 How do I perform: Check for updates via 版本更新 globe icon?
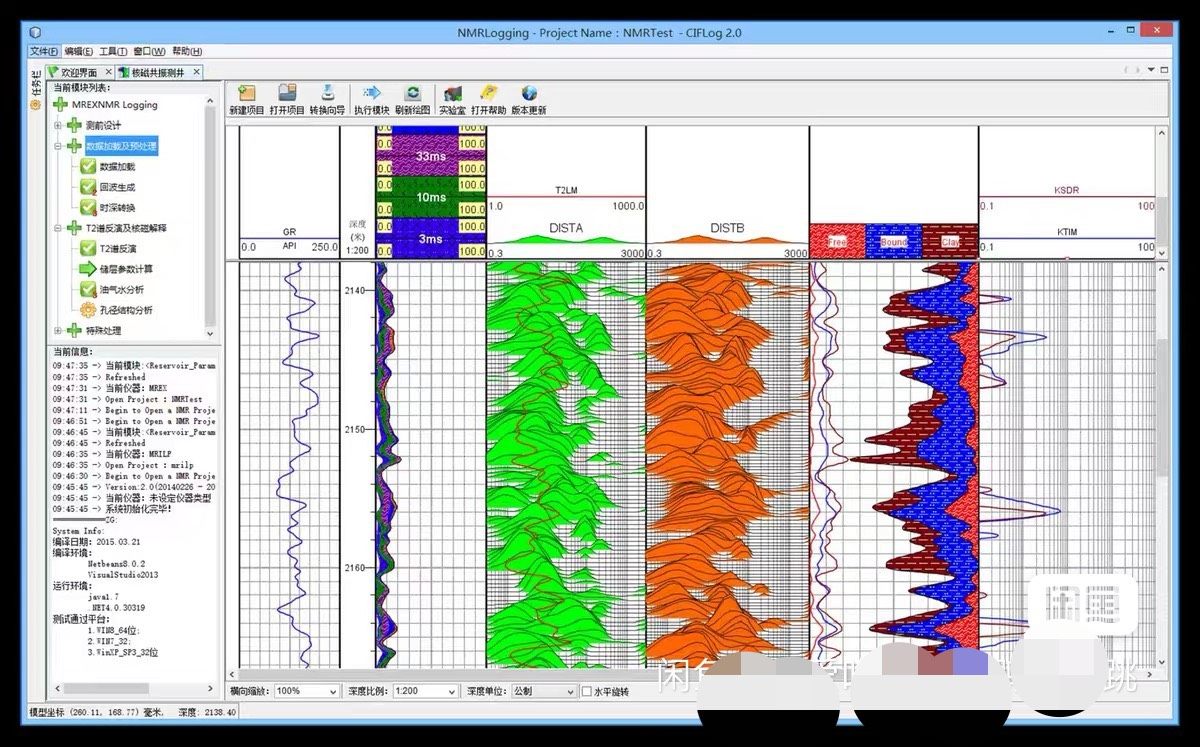coord(529,94)
